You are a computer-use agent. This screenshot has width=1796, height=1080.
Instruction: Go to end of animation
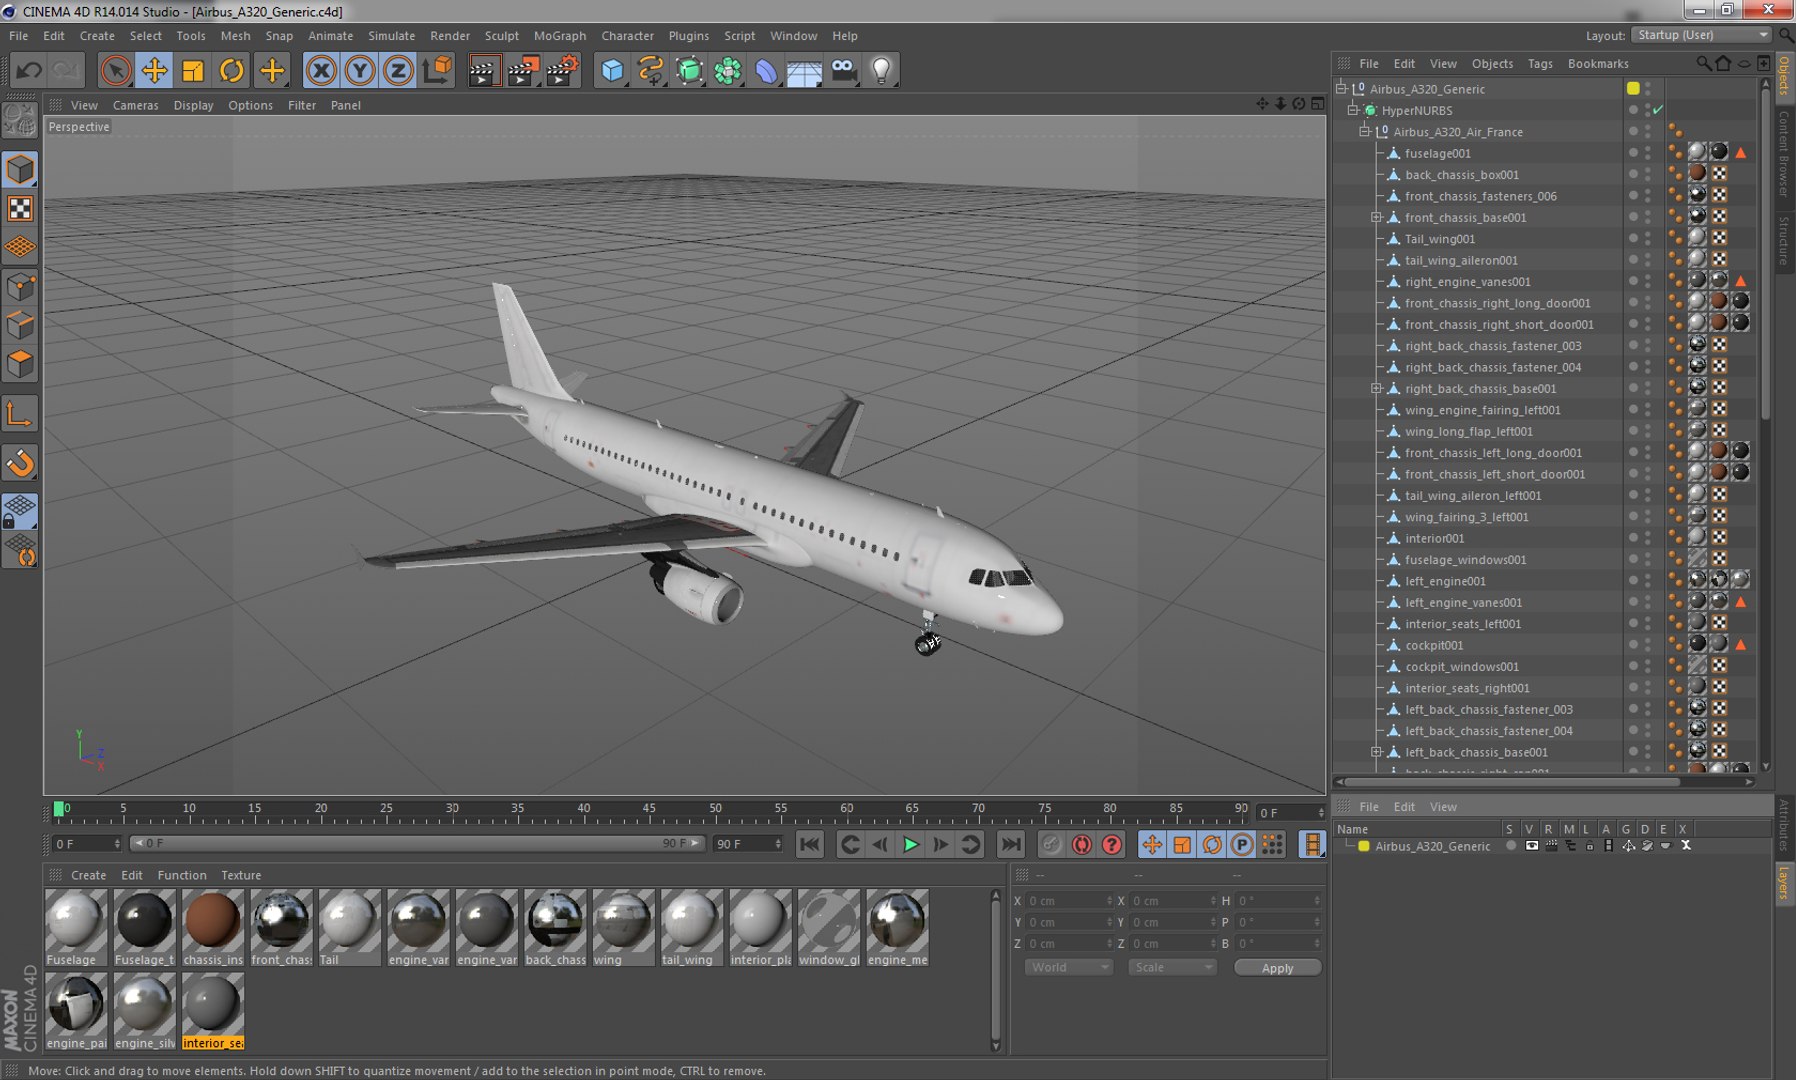(1011, 845)
